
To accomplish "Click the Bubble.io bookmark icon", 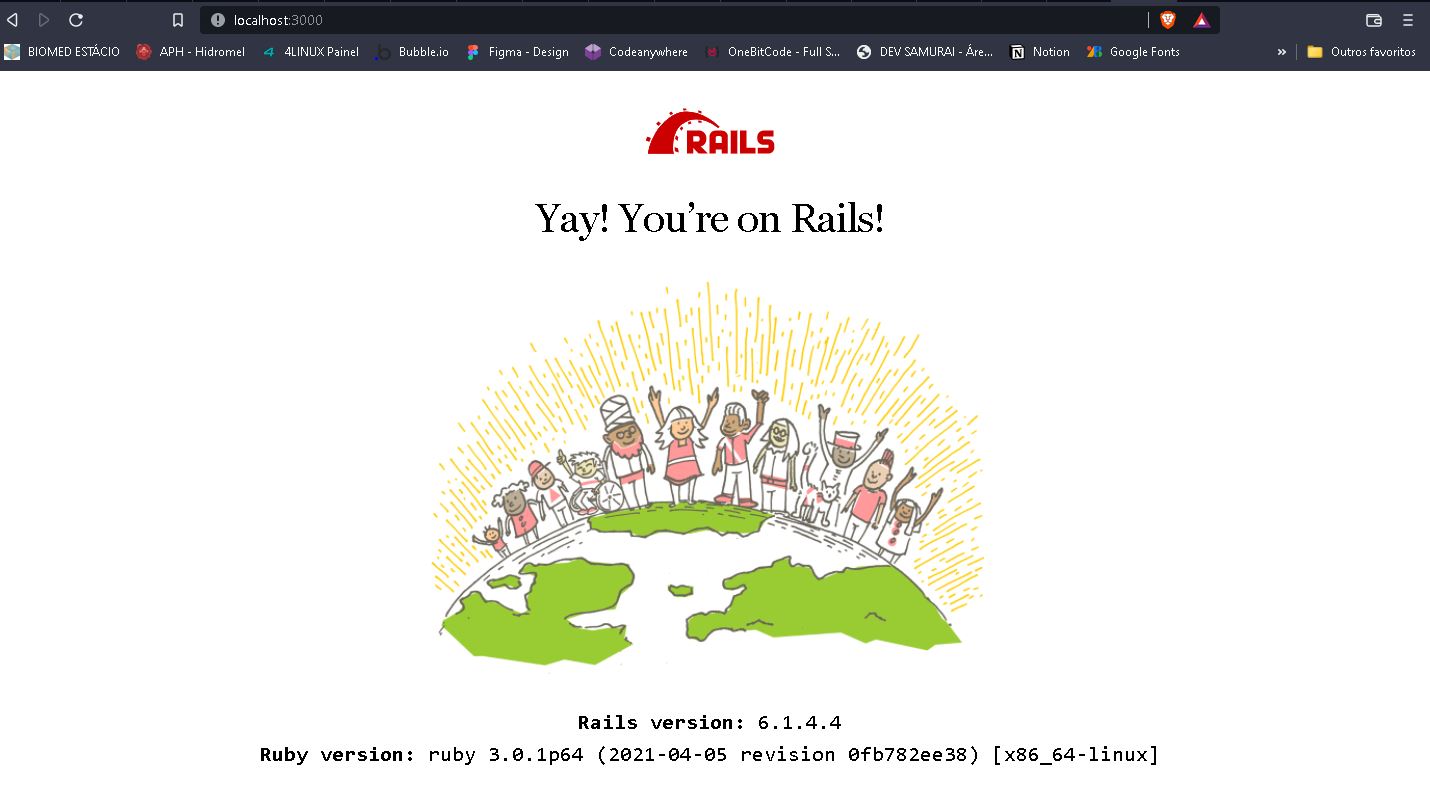I will coord(383,52).
